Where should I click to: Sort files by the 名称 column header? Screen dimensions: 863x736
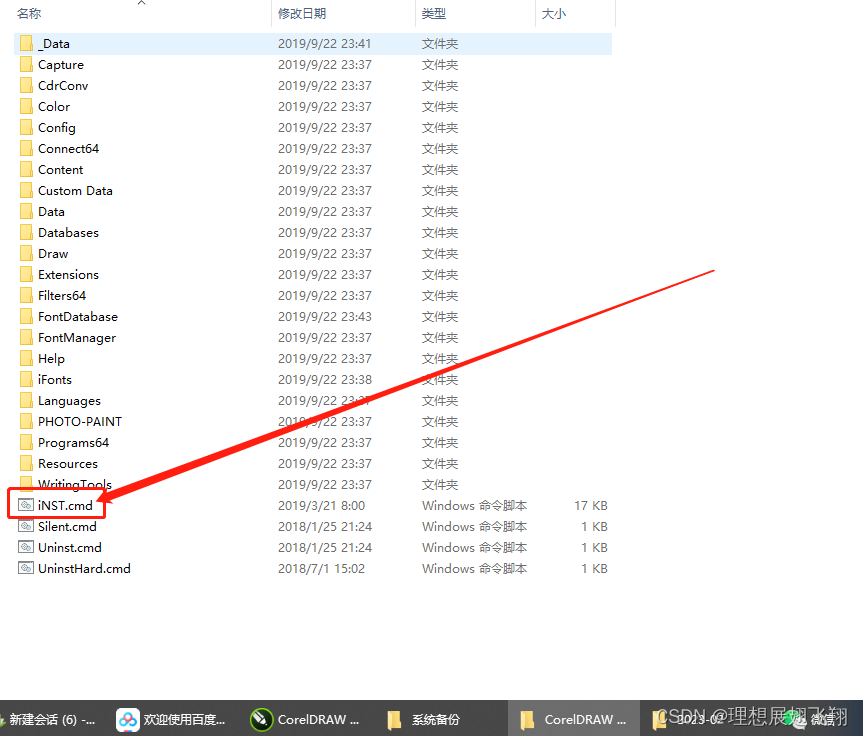pyautogui.click(x=29, y=13)
